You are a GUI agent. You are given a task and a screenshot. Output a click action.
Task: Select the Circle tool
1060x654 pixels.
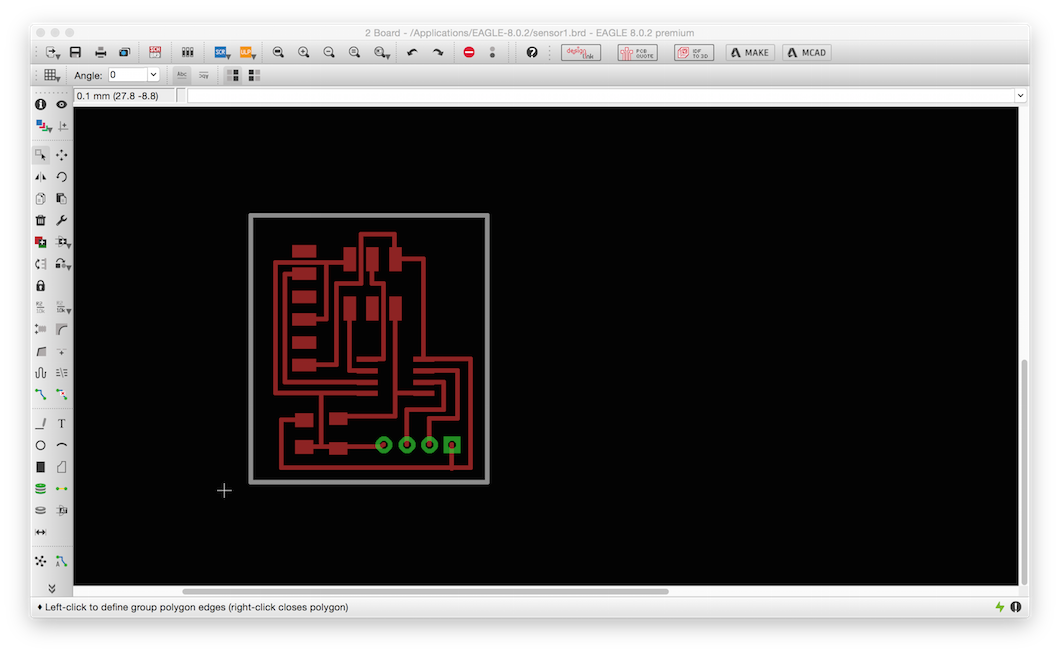coord(41,446)
